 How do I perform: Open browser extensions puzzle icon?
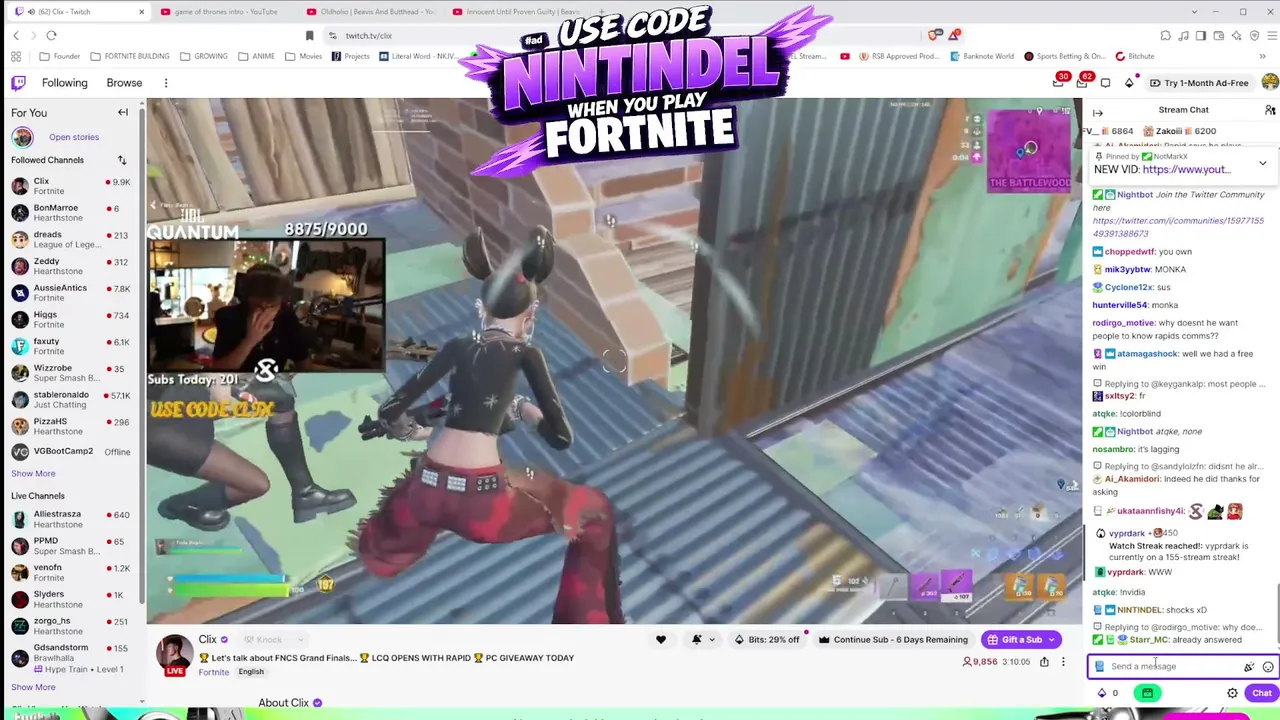tap(1165, 35)
